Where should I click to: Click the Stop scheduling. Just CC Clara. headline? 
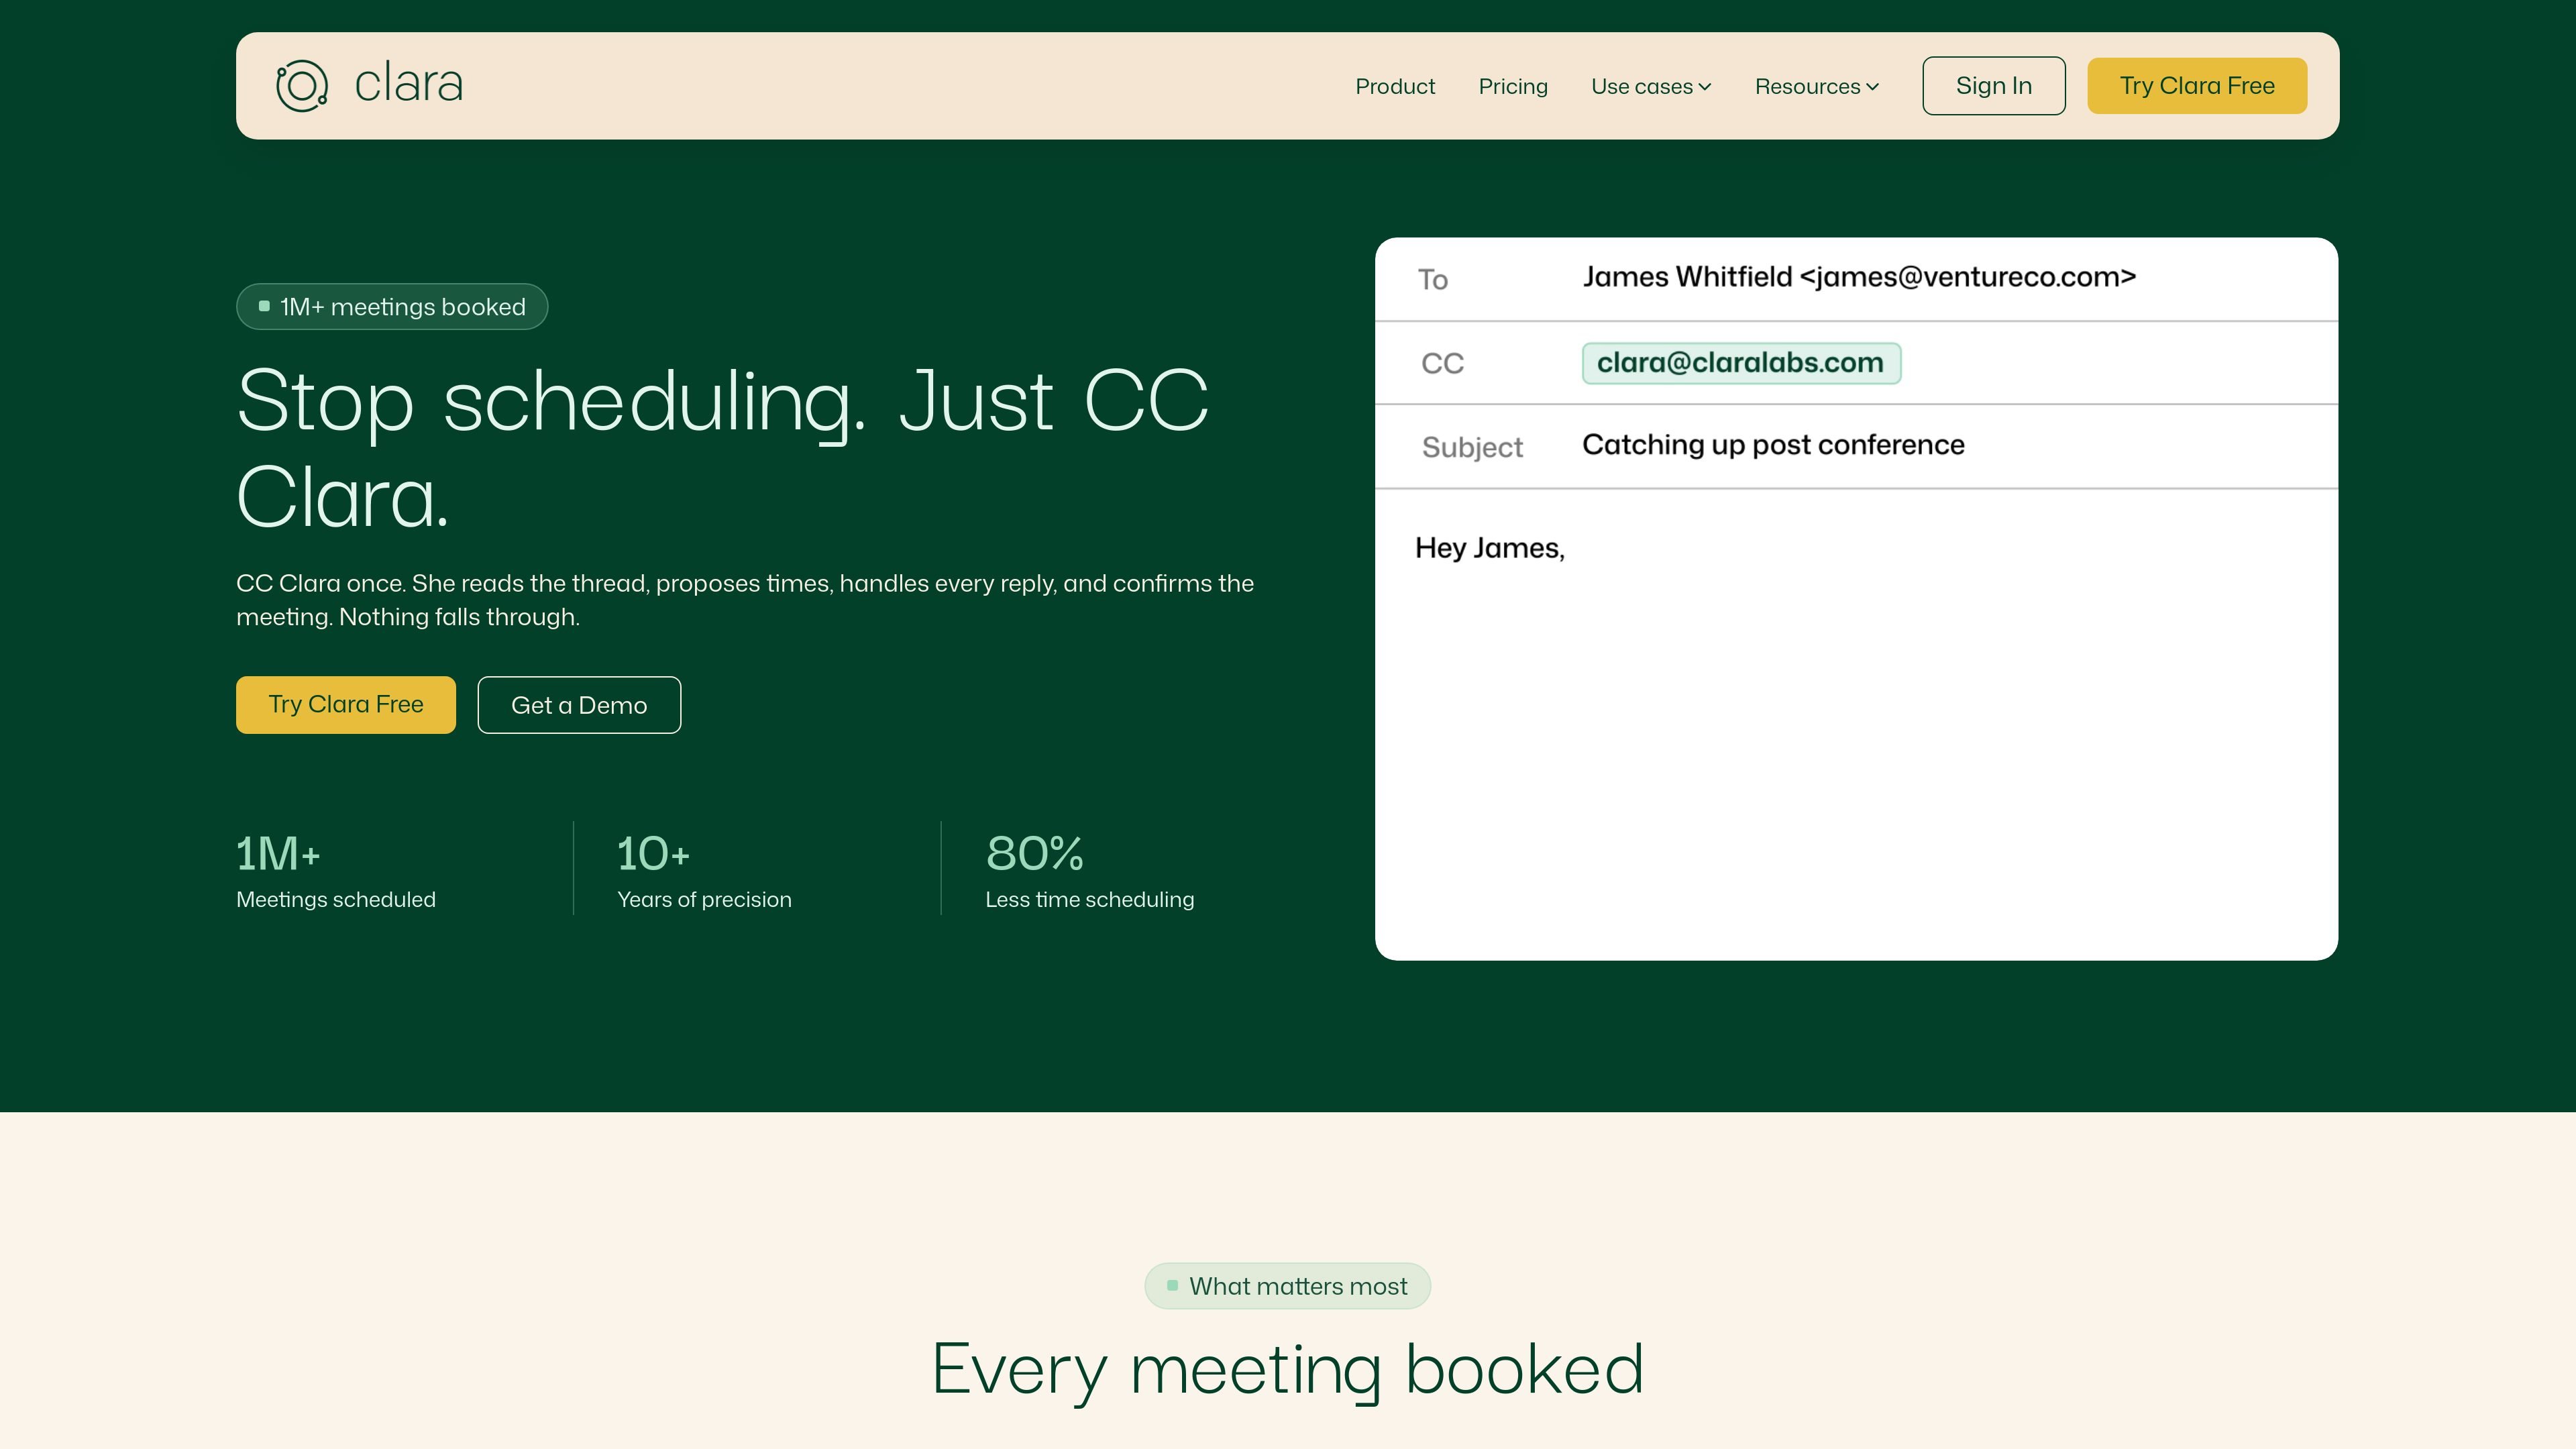pos(722,449)
